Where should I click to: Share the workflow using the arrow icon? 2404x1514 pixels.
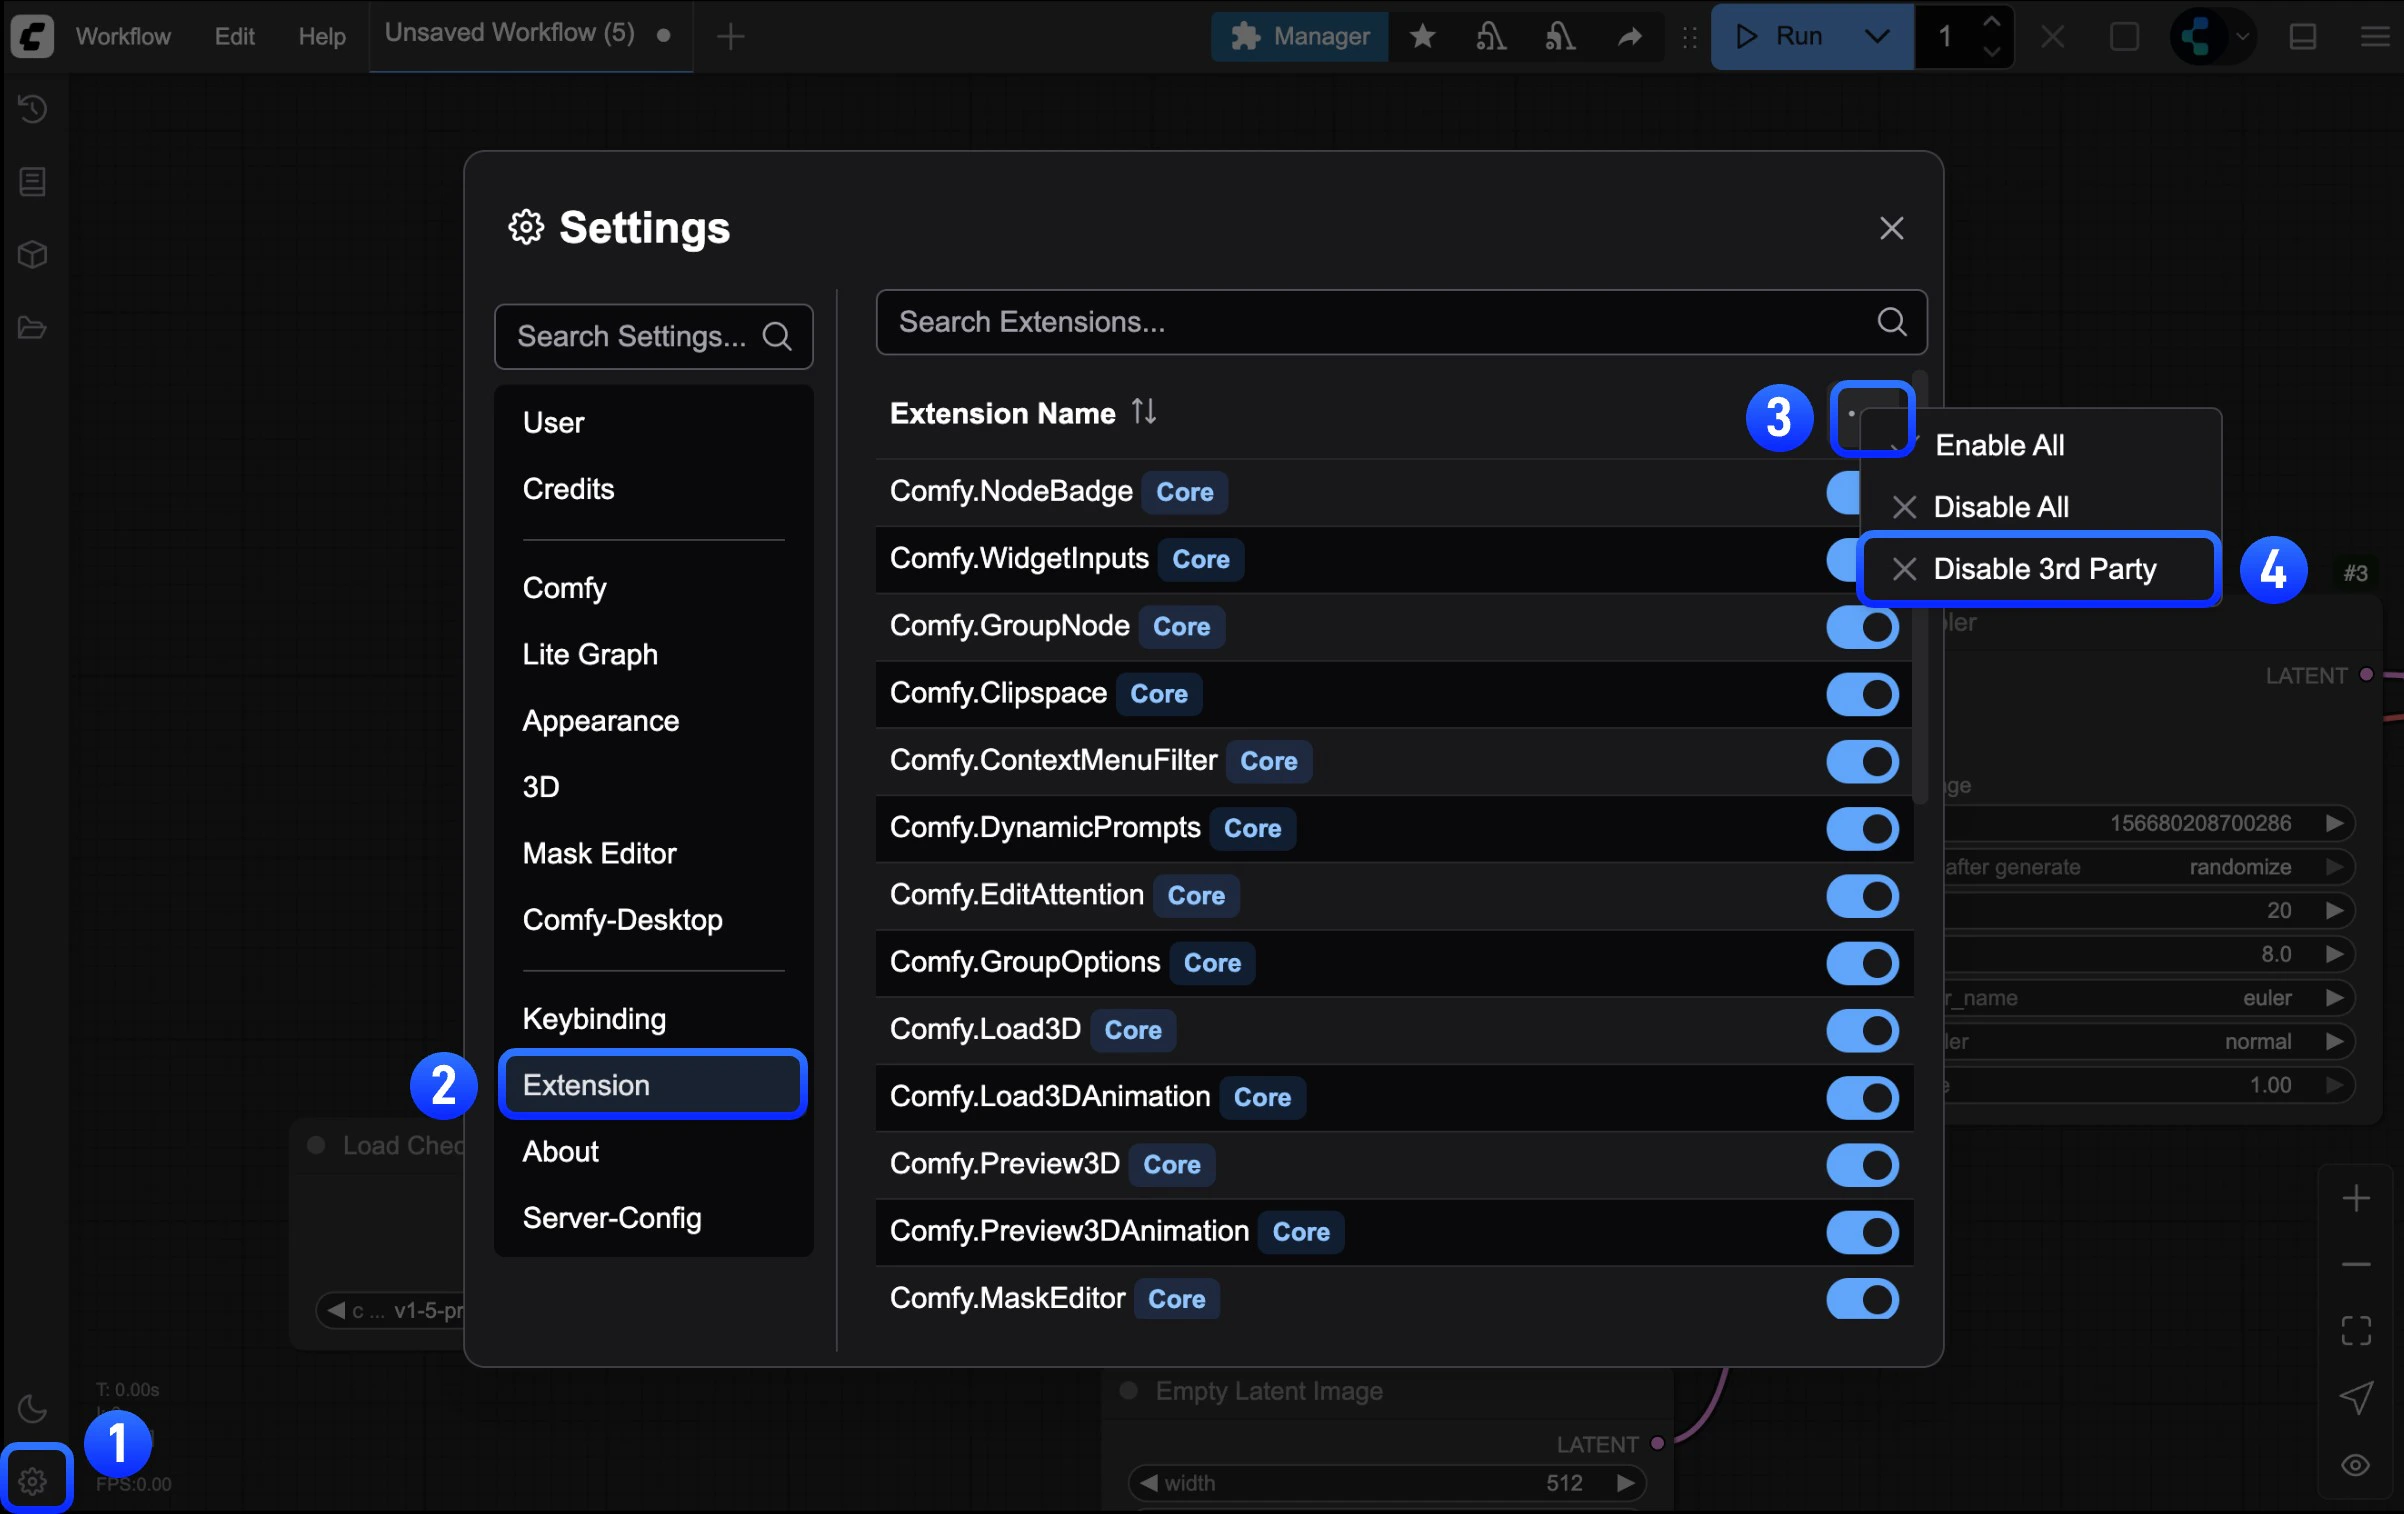point(1630,36)
